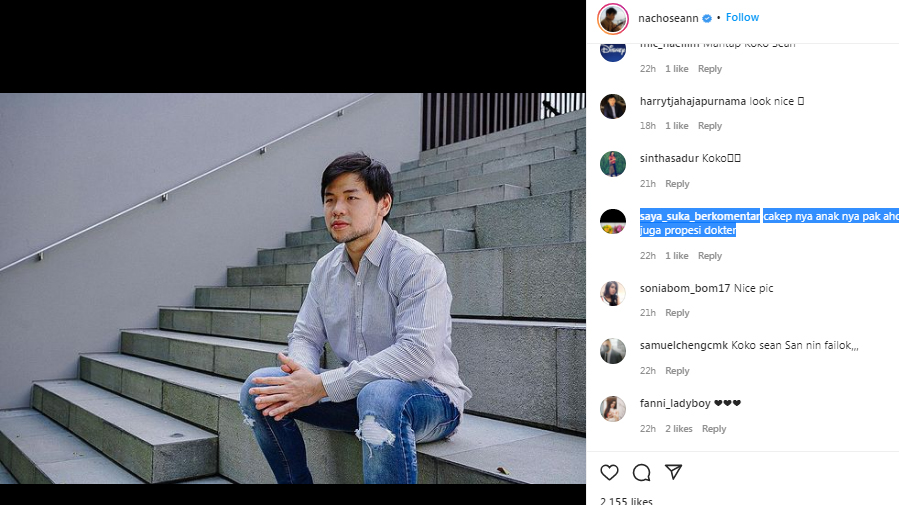
Task: Open saya_suka_berkomentar's avatar
Action: pos(613,222)
